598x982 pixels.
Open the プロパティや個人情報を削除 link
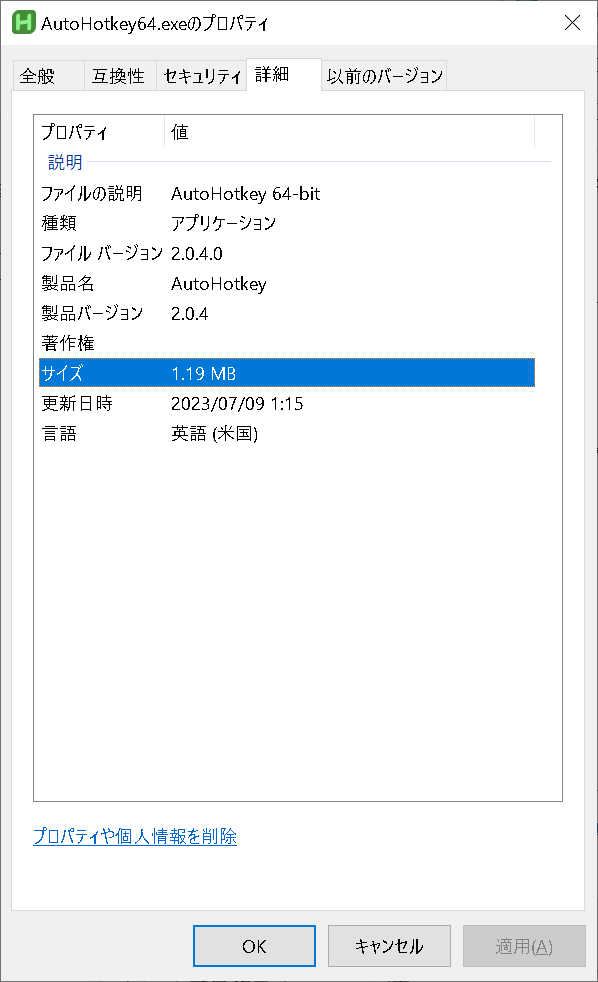point(135,836)
